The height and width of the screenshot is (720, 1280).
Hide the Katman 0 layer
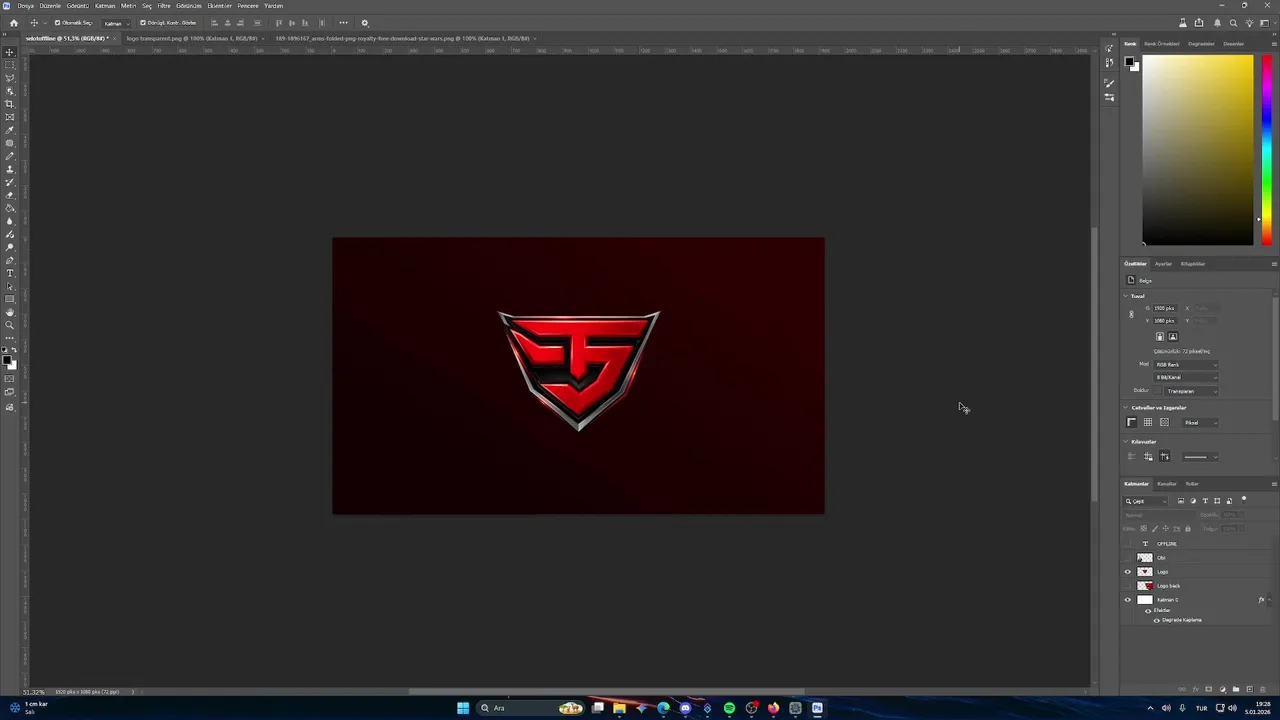coord(1128,600)
